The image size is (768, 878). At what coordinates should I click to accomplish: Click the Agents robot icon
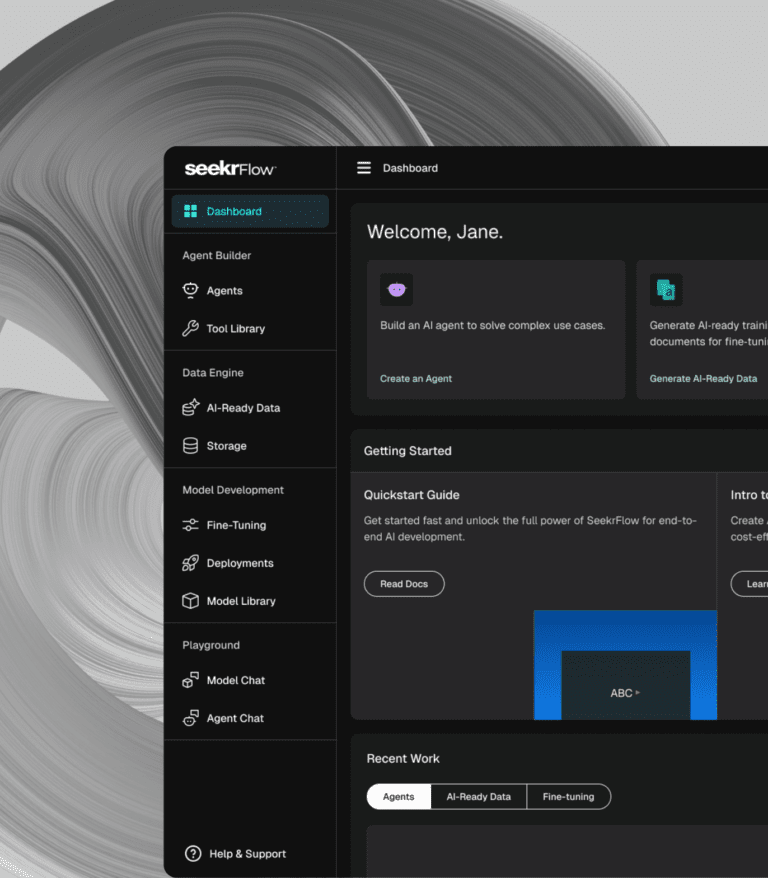(x=190, y=291)
